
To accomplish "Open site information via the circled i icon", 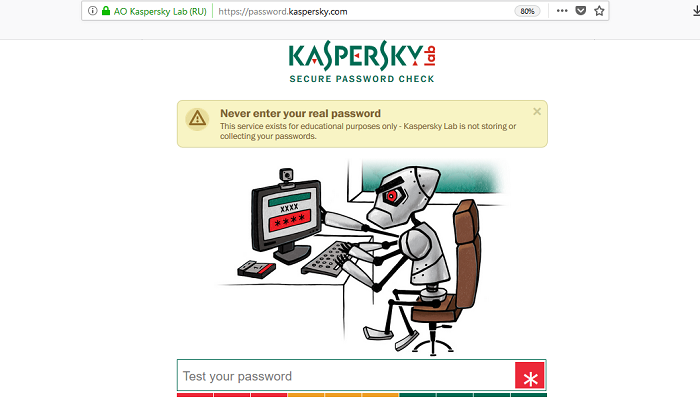I will pyautogui.click(x=92, y=11).
